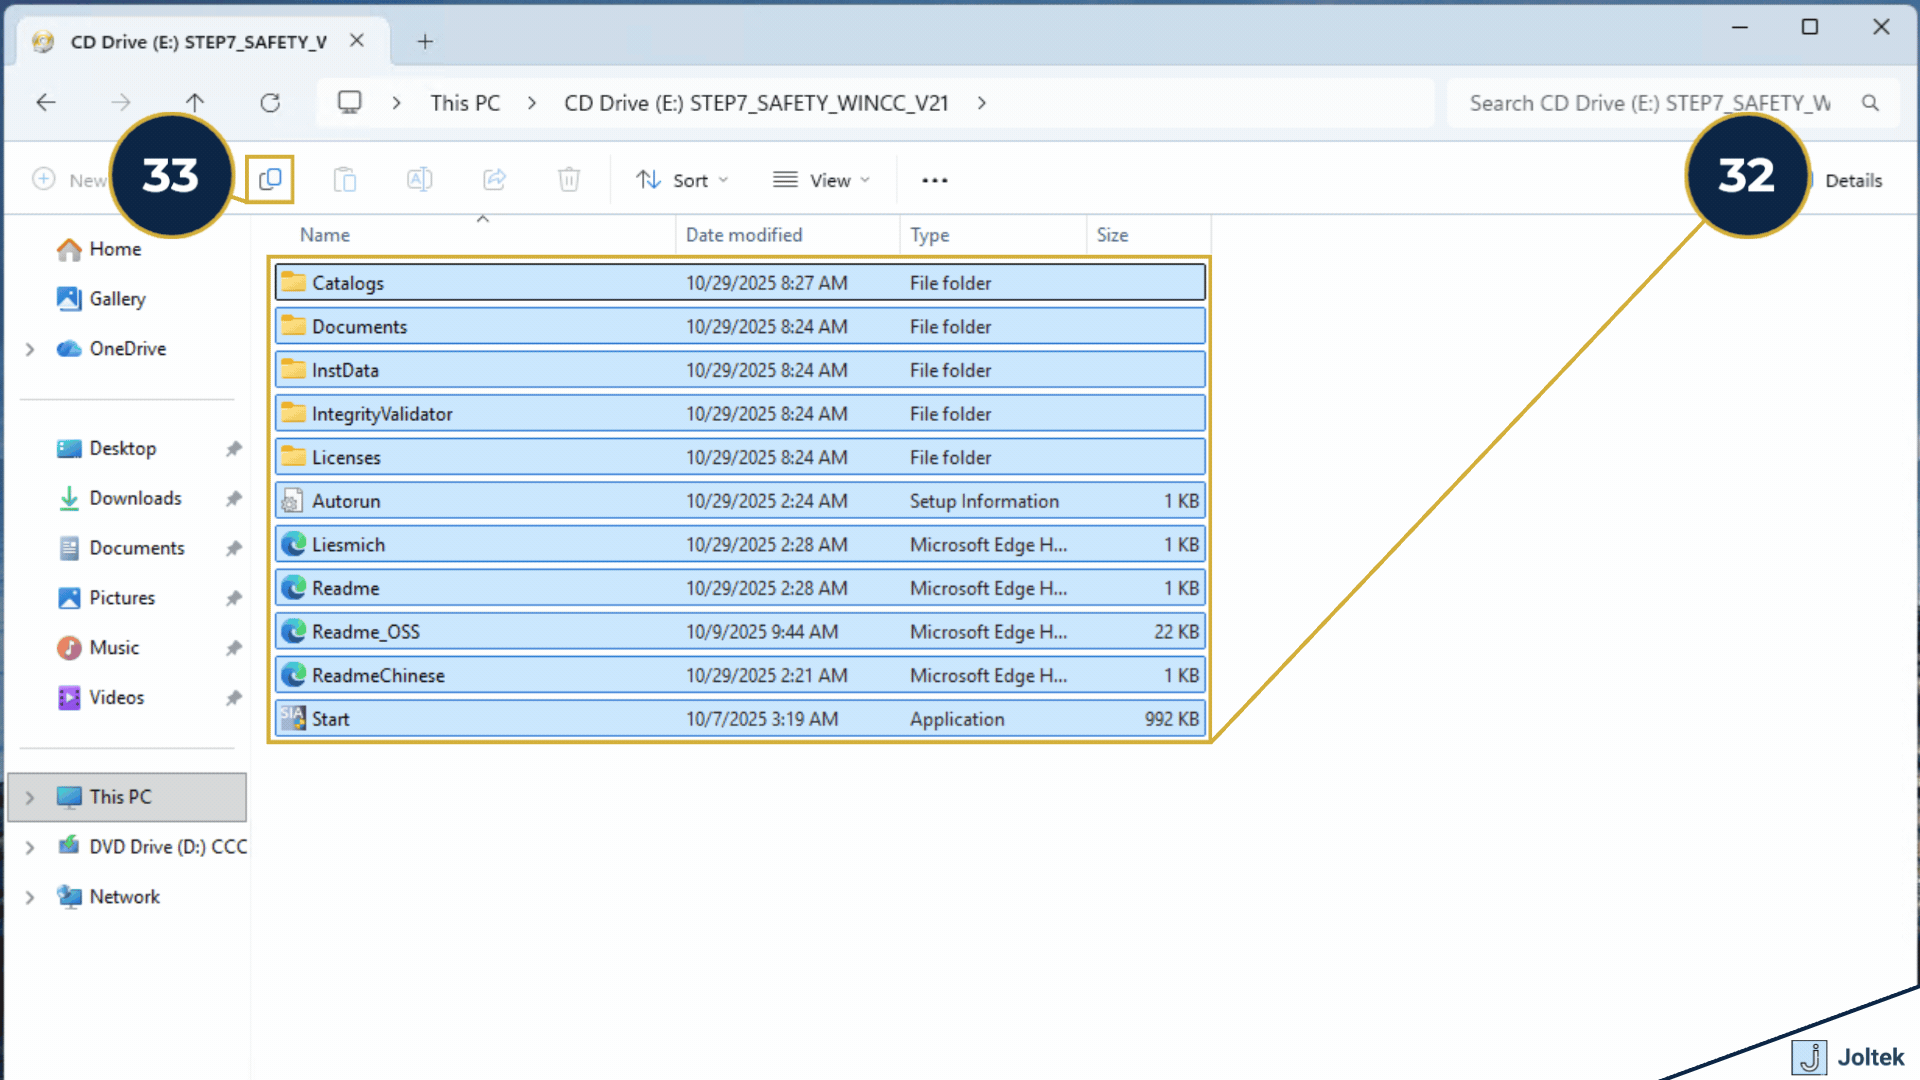Click the search magnifier icon
The width and height of the screenshot is (1920, 1080).
pos(1870,102)
